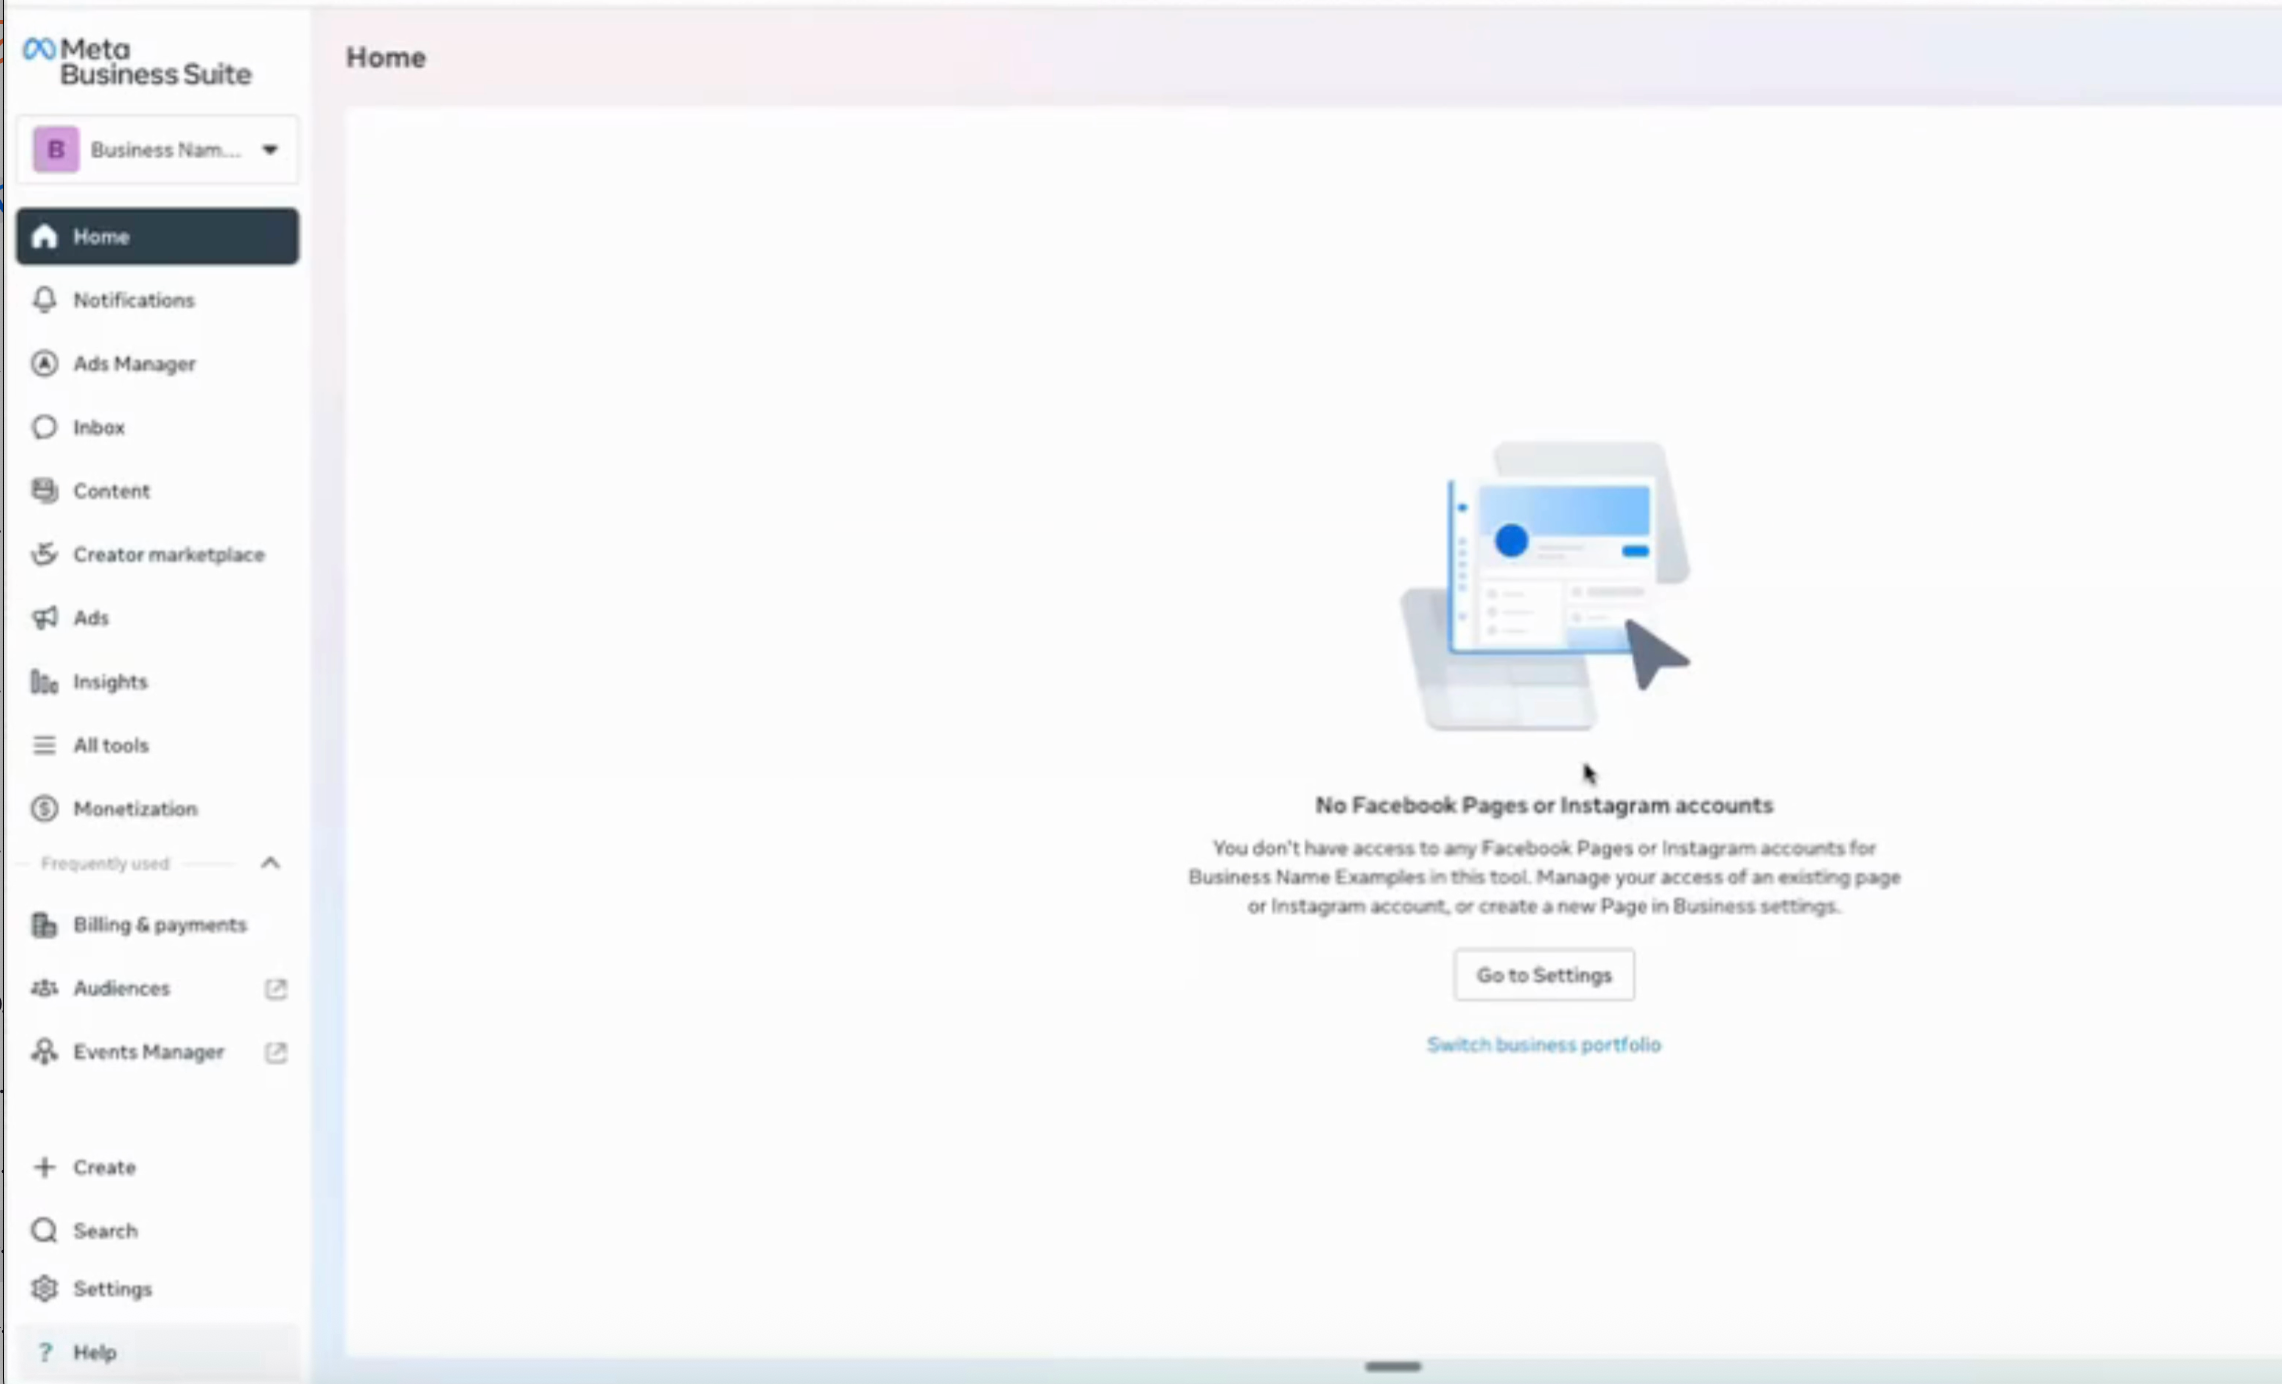Open Creator marketplace menu label
2282x1384 pixels.
169,554
